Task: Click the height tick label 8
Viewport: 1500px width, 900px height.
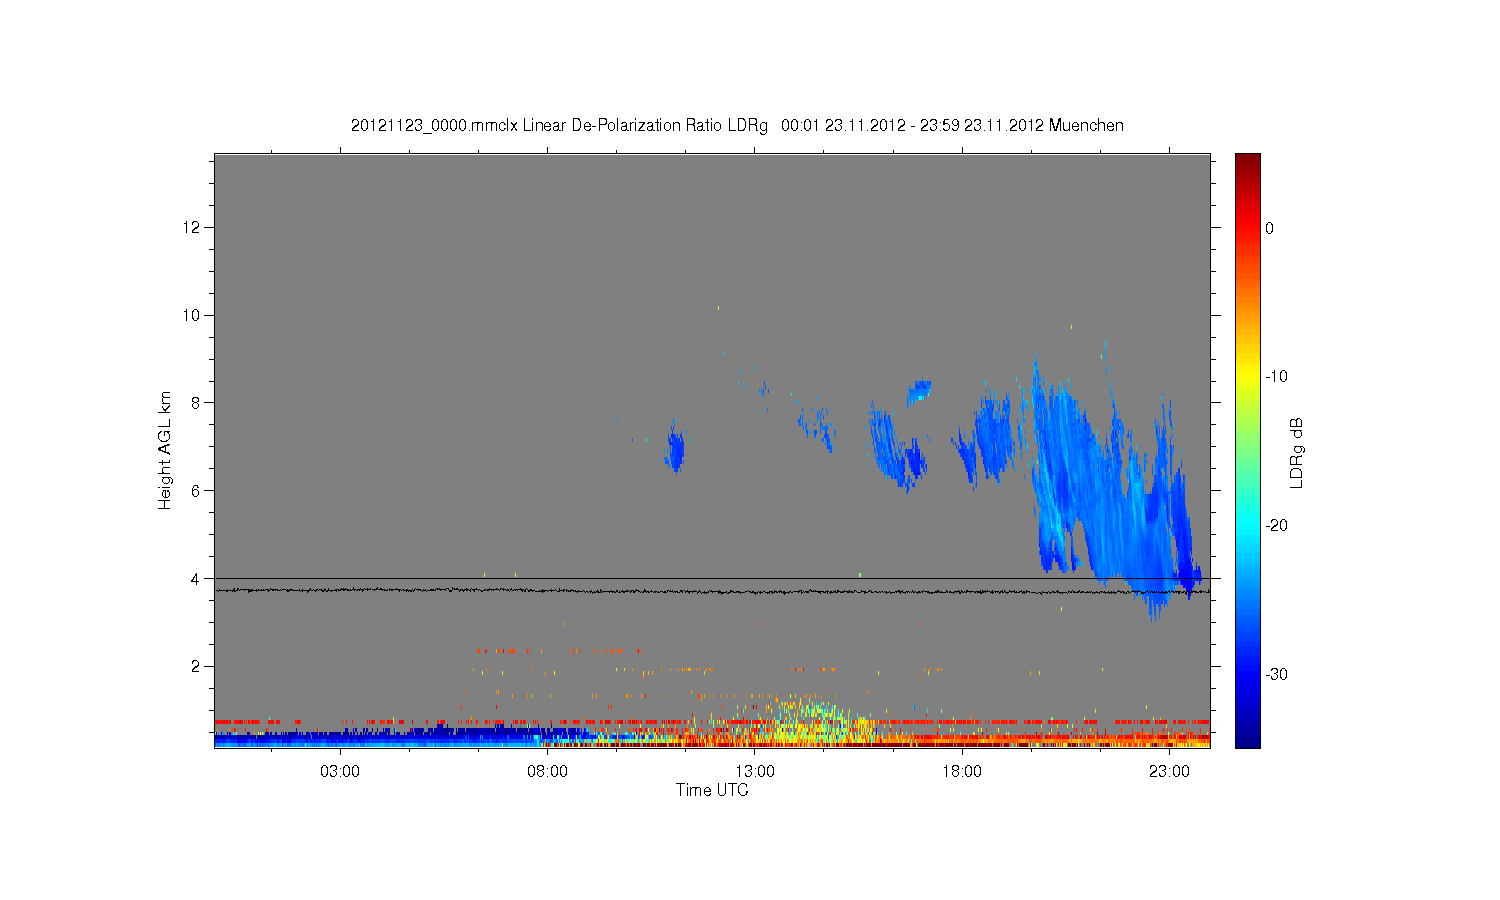Action: pos(197,403)
